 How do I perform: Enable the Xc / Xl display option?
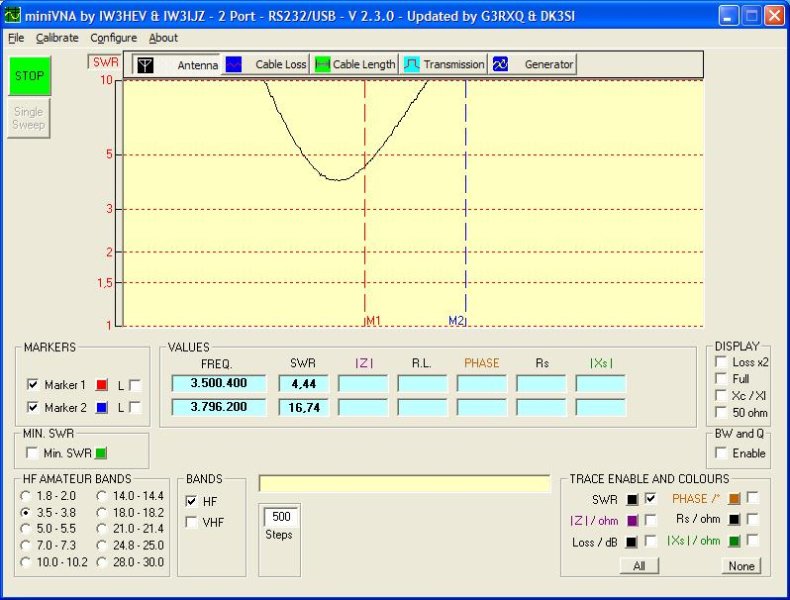click(721, 395)
